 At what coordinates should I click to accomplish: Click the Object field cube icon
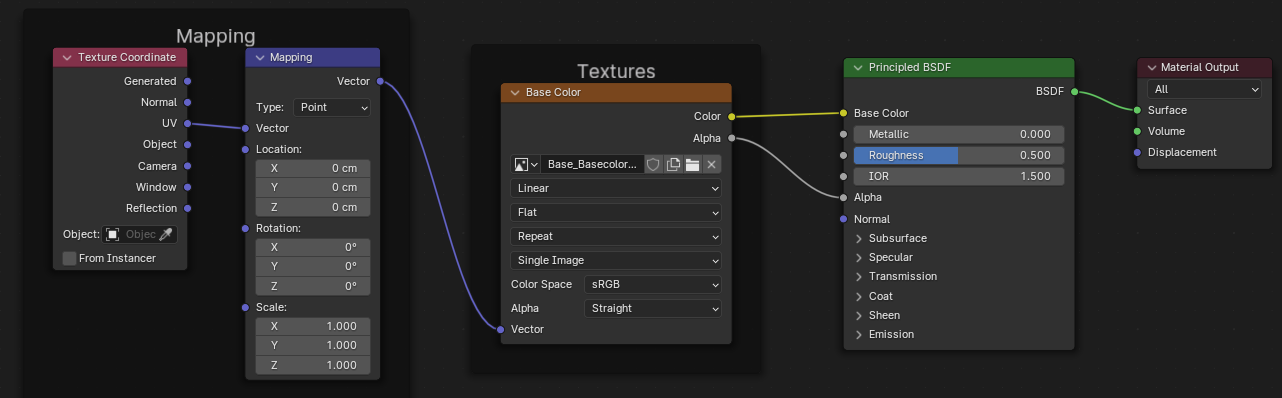(x=113, y=234)
